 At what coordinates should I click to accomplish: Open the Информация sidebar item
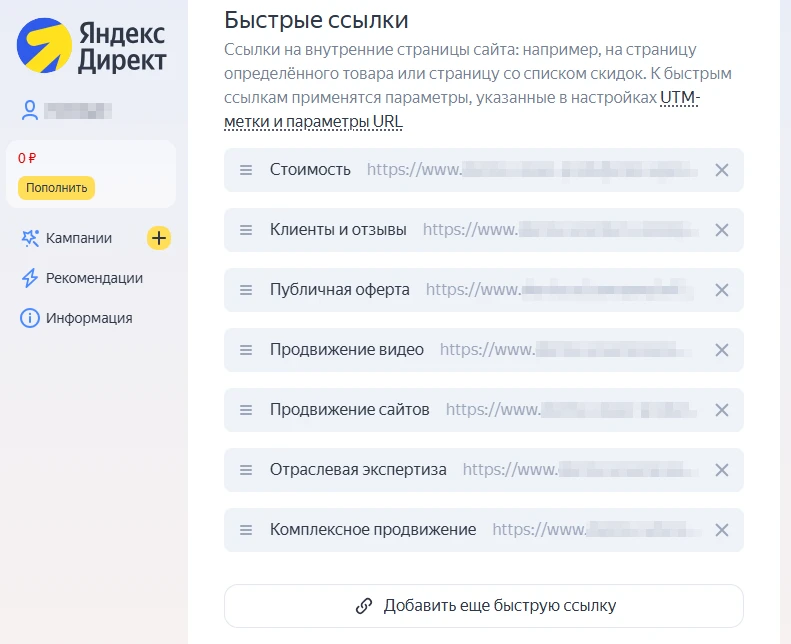88,318
